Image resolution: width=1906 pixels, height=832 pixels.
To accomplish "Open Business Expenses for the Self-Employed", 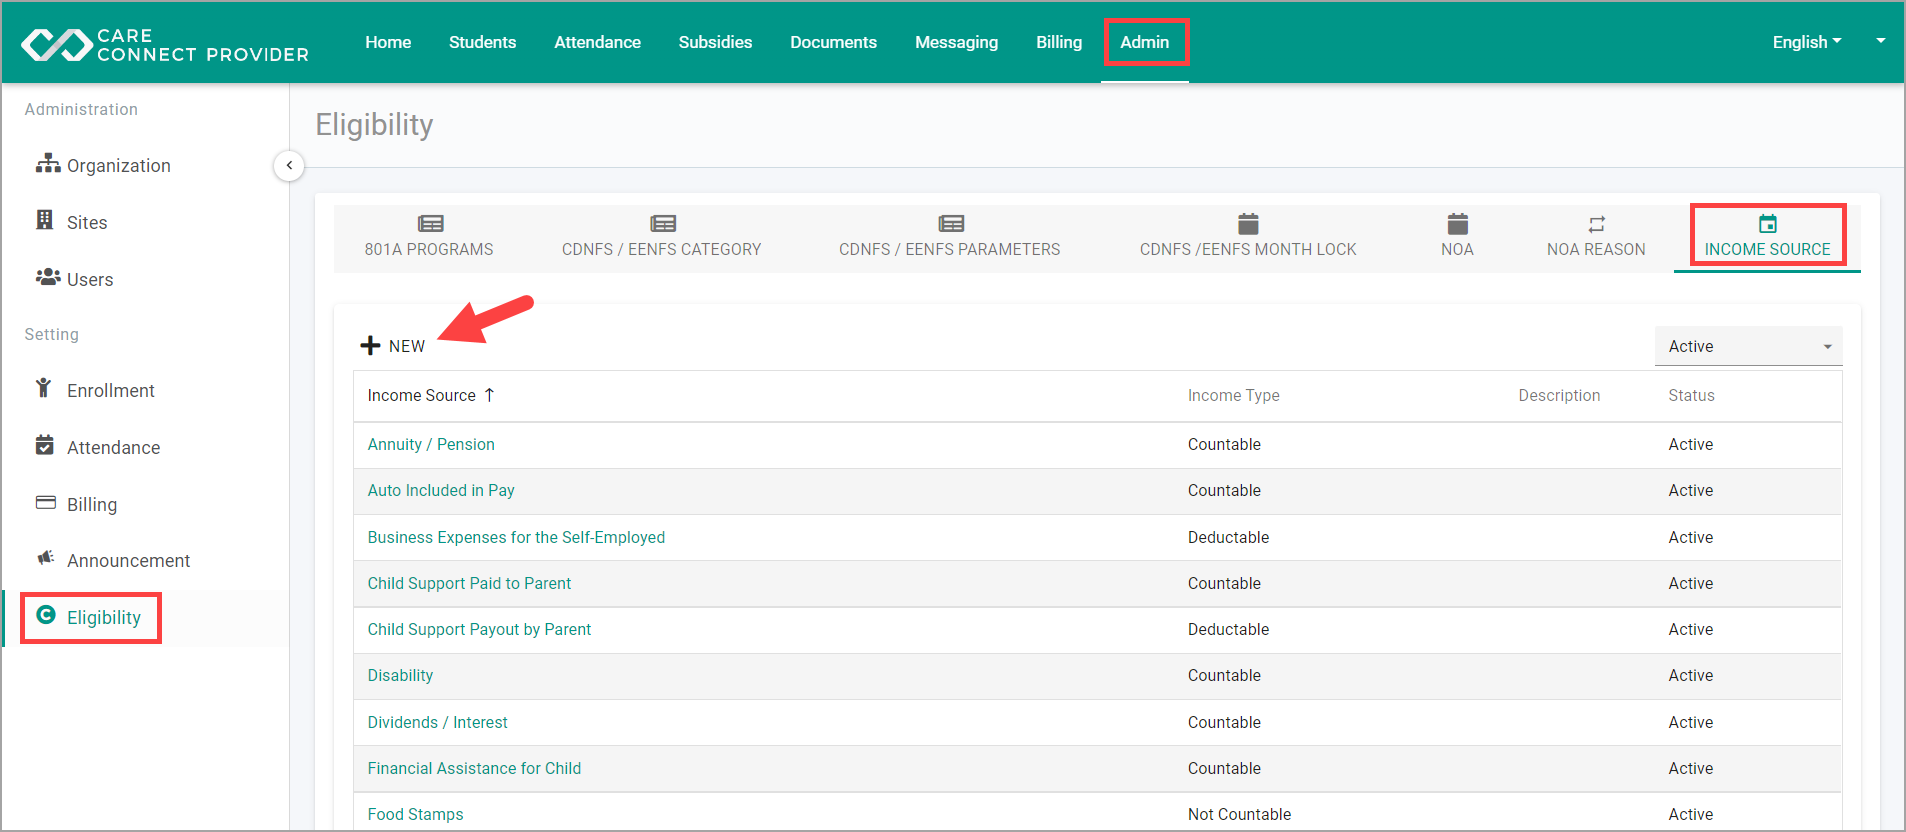I will [516, 537].
